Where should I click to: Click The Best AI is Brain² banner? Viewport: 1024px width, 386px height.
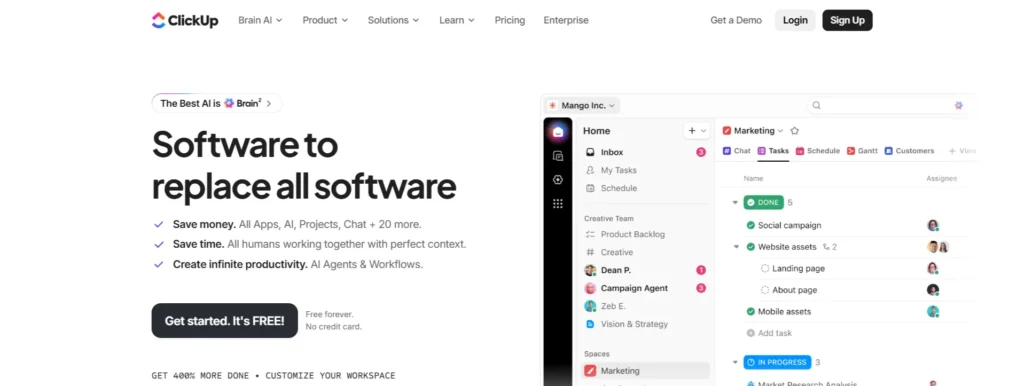(x=217, y=103)
